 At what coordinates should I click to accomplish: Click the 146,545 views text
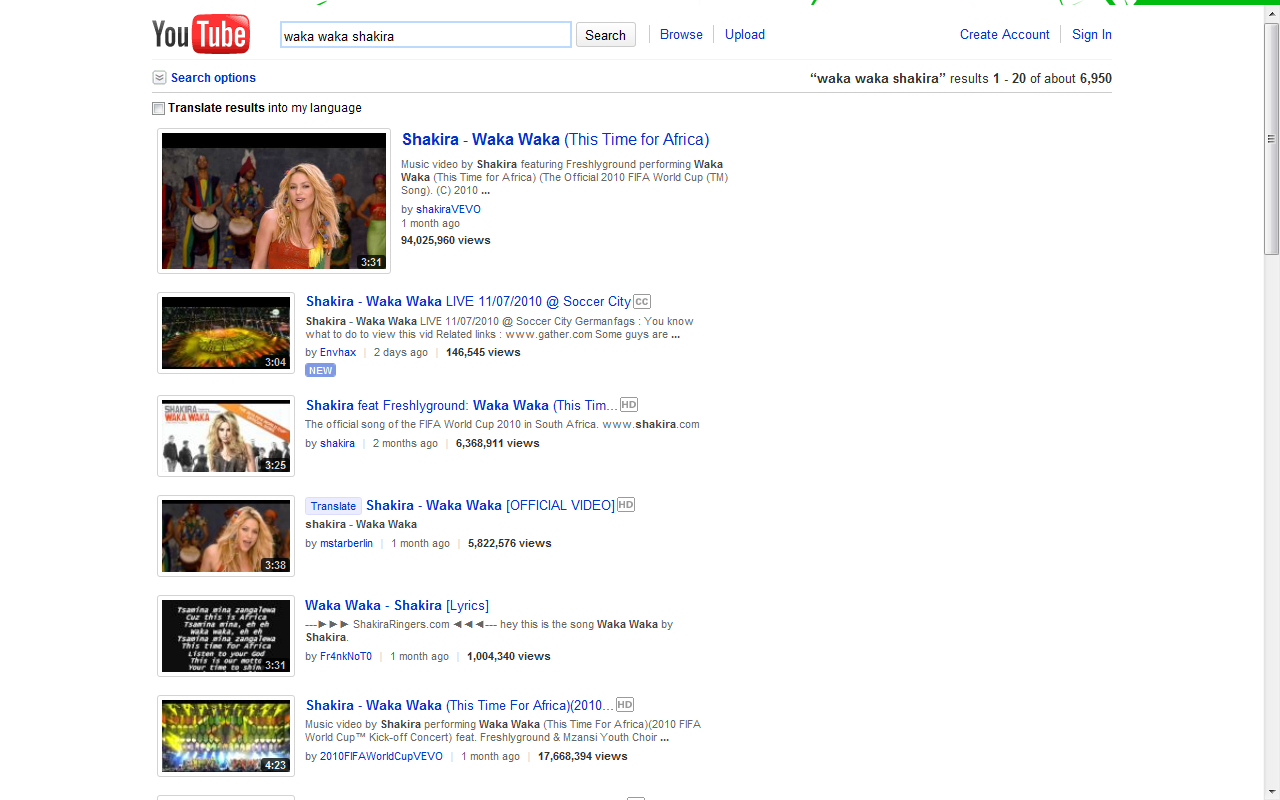[483, 353]
